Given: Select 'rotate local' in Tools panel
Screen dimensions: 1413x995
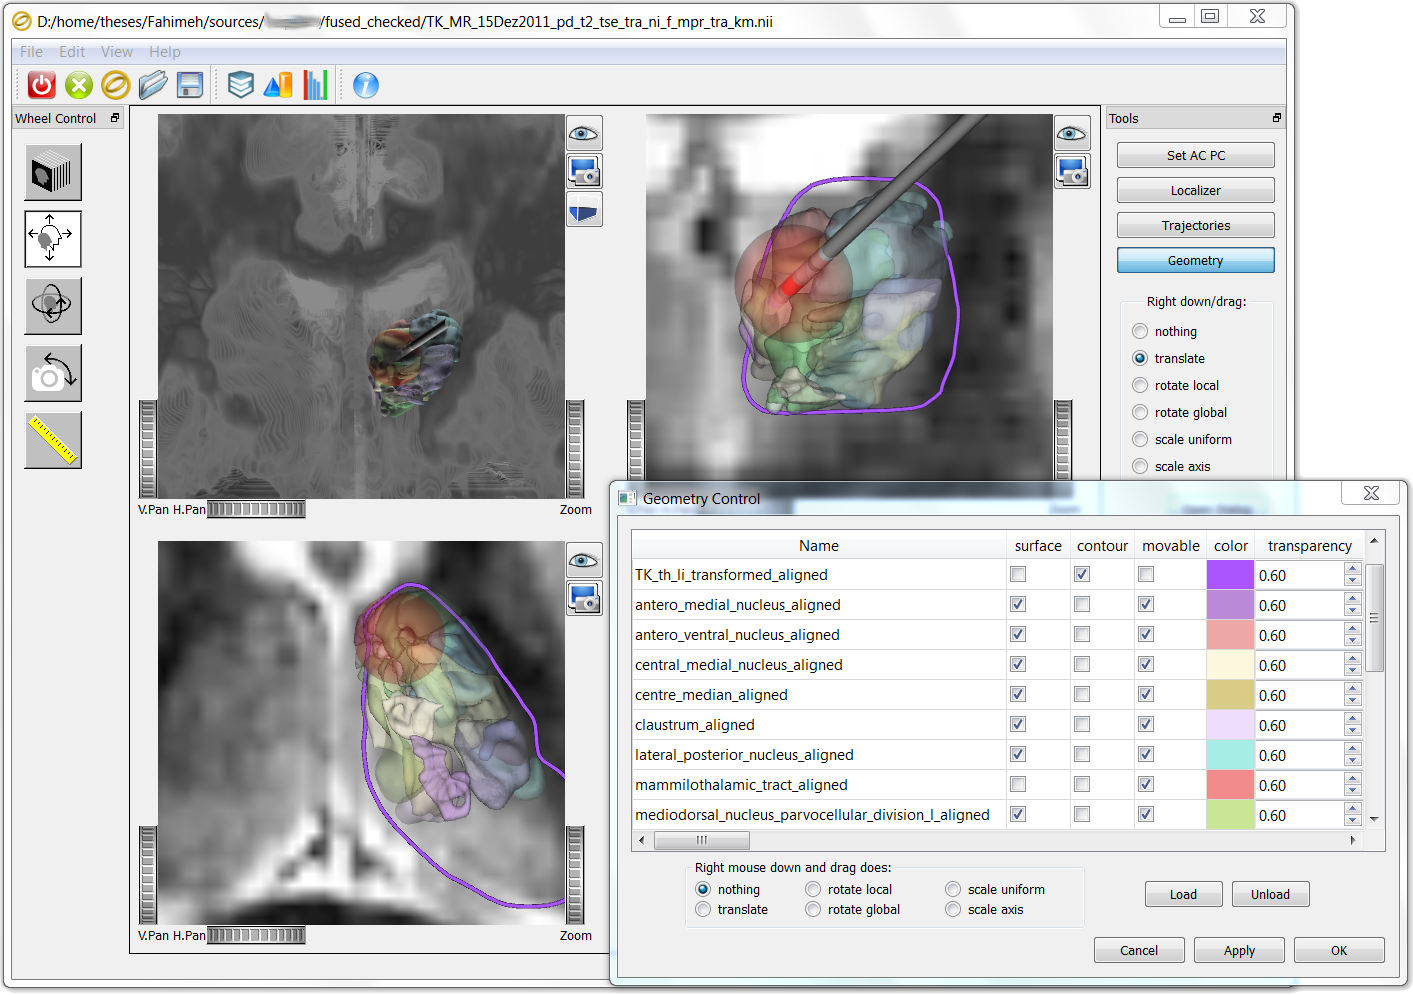Looking at the screenshot, I should 1140,385.
